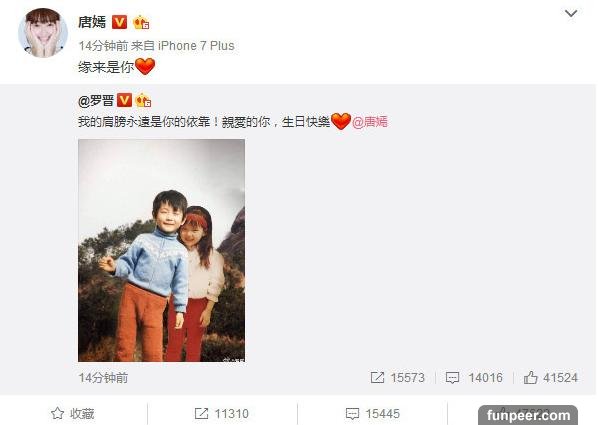Open the @罗晋 username link
Image resolution: width=598 pixels, height=425 pixels.
tap(96, 101)
